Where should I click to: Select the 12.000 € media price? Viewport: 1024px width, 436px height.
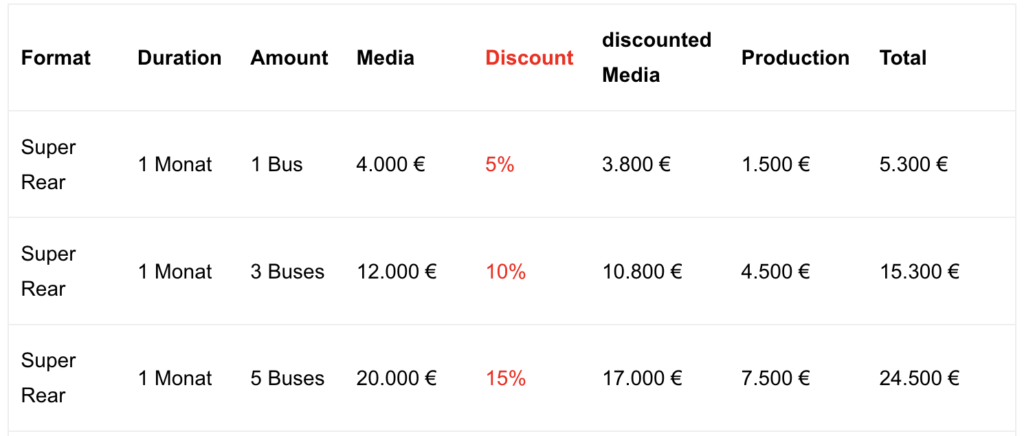pos(397,271)
